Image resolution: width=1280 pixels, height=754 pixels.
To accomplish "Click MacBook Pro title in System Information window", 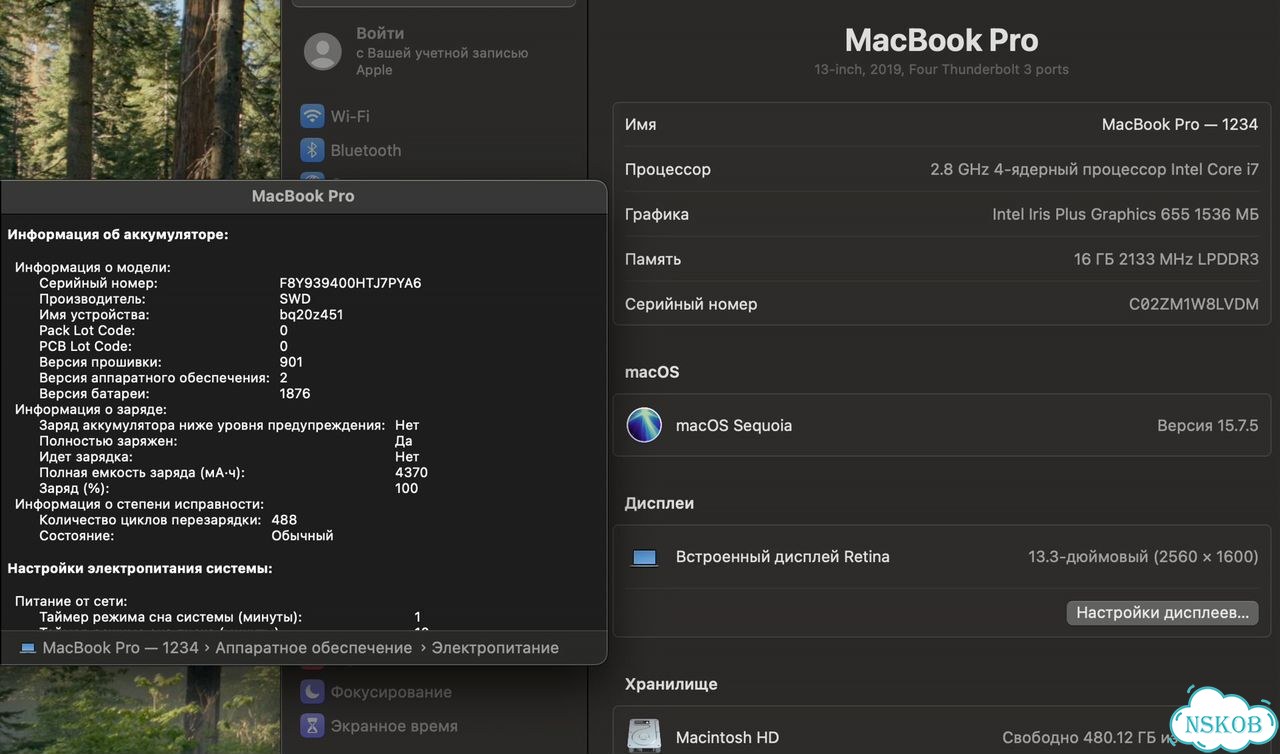I will (x=303, y=196).
